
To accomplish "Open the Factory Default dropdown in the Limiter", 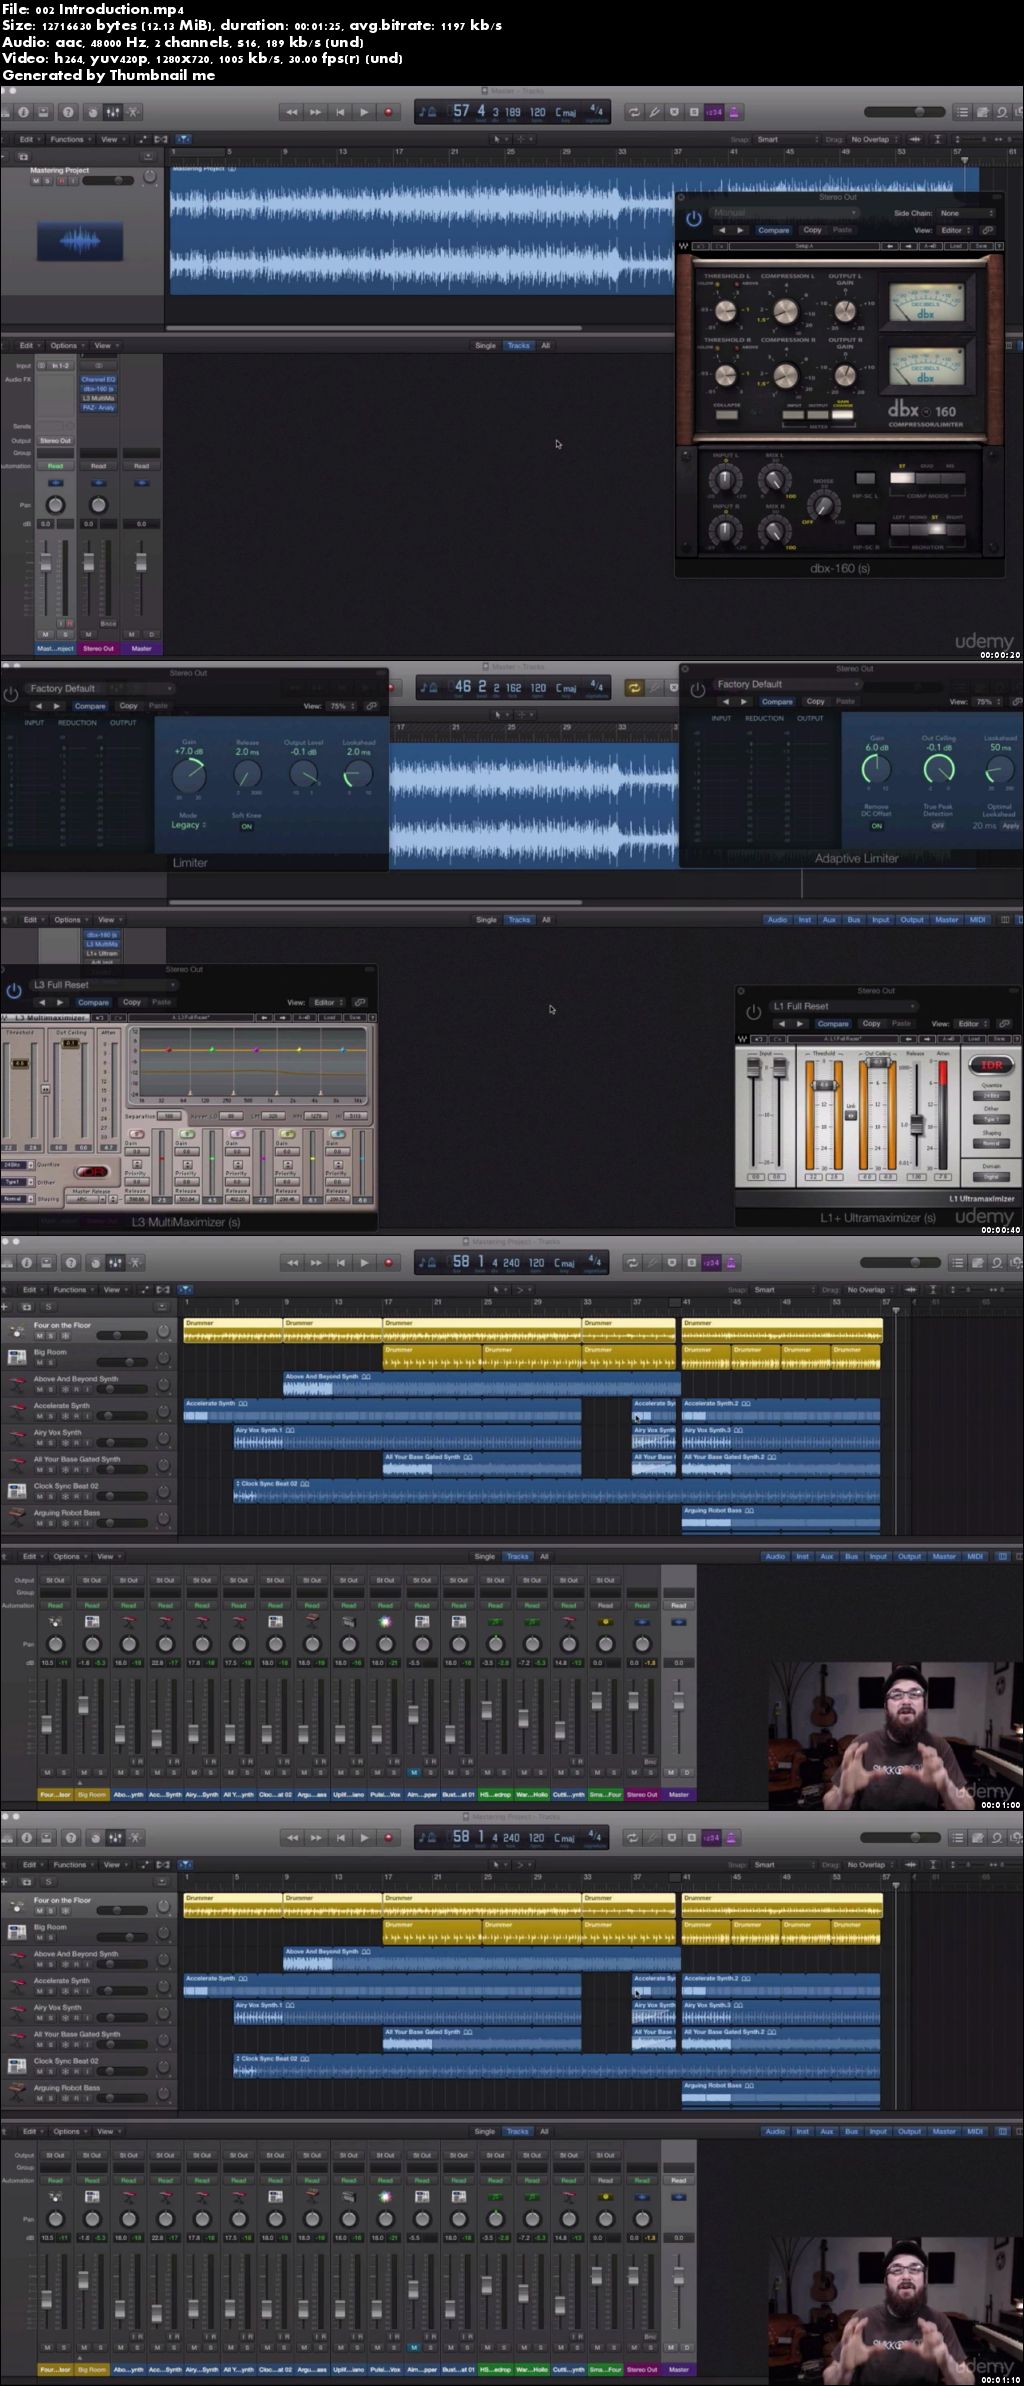I will click(99, 688).
